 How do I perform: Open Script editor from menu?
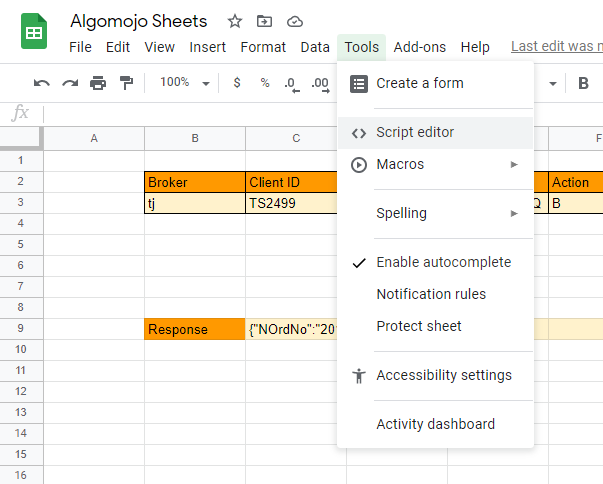pos(435,133)
